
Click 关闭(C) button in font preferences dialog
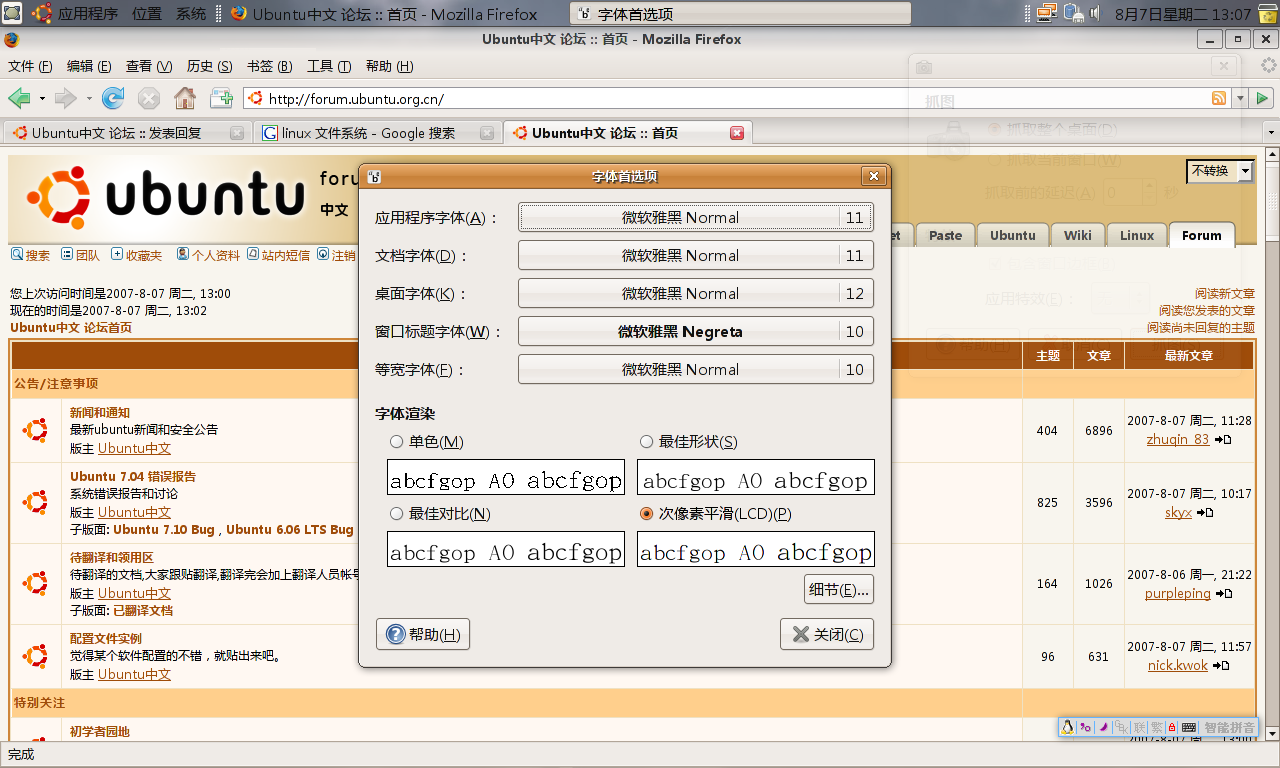coord(827,634)
